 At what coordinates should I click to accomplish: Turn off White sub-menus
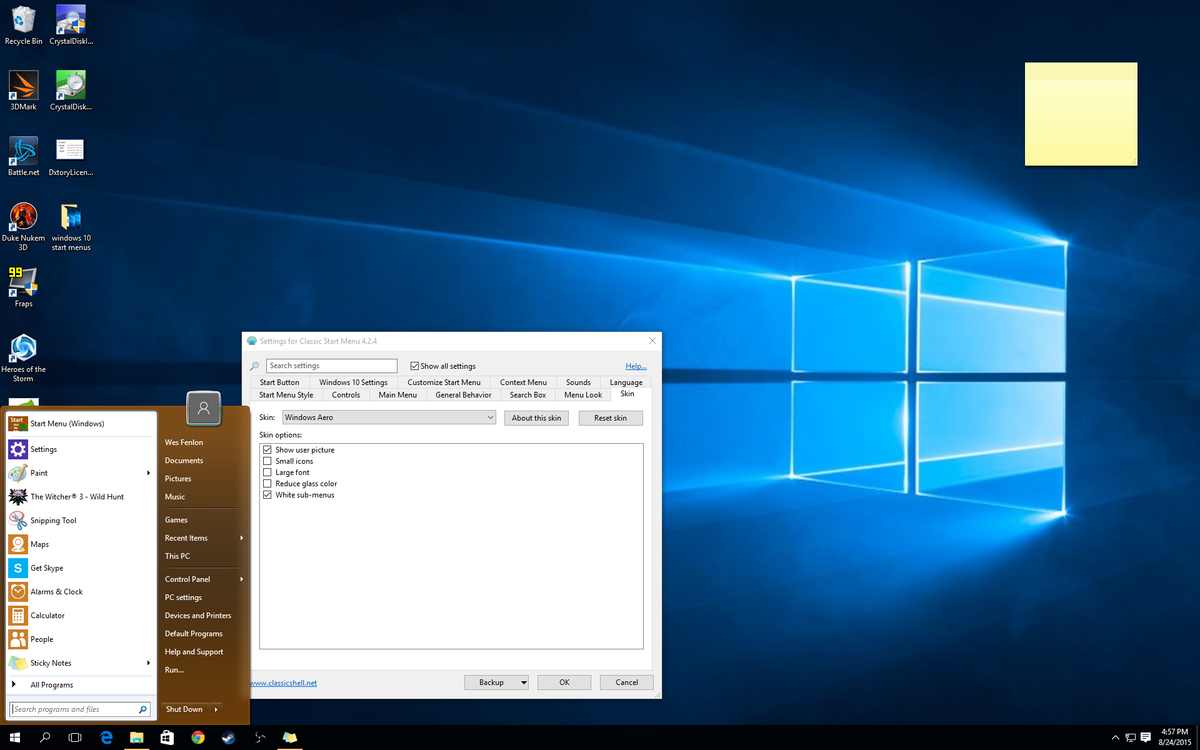pos(267,494)
